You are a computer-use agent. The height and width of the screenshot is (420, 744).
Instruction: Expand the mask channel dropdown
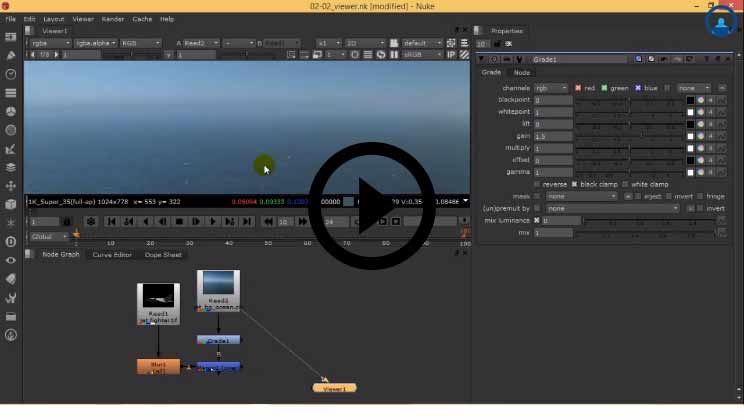582,196
